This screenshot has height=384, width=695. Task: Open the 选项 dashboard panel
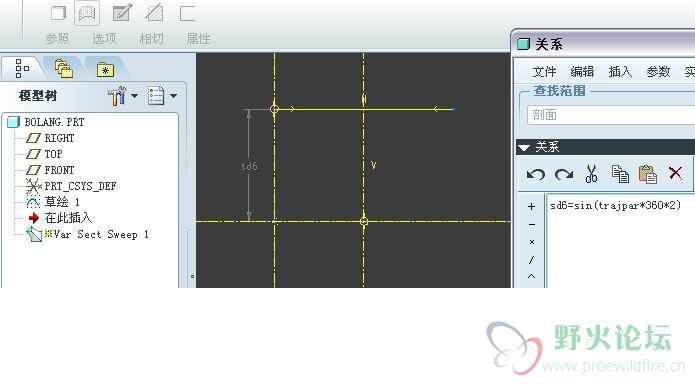pyautogui.click(x=104, y=39)
